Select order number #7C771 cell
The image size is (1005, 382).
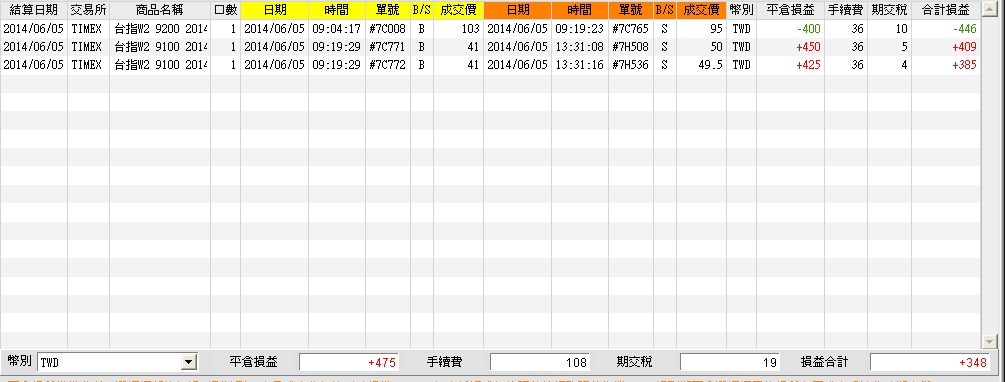388,47
